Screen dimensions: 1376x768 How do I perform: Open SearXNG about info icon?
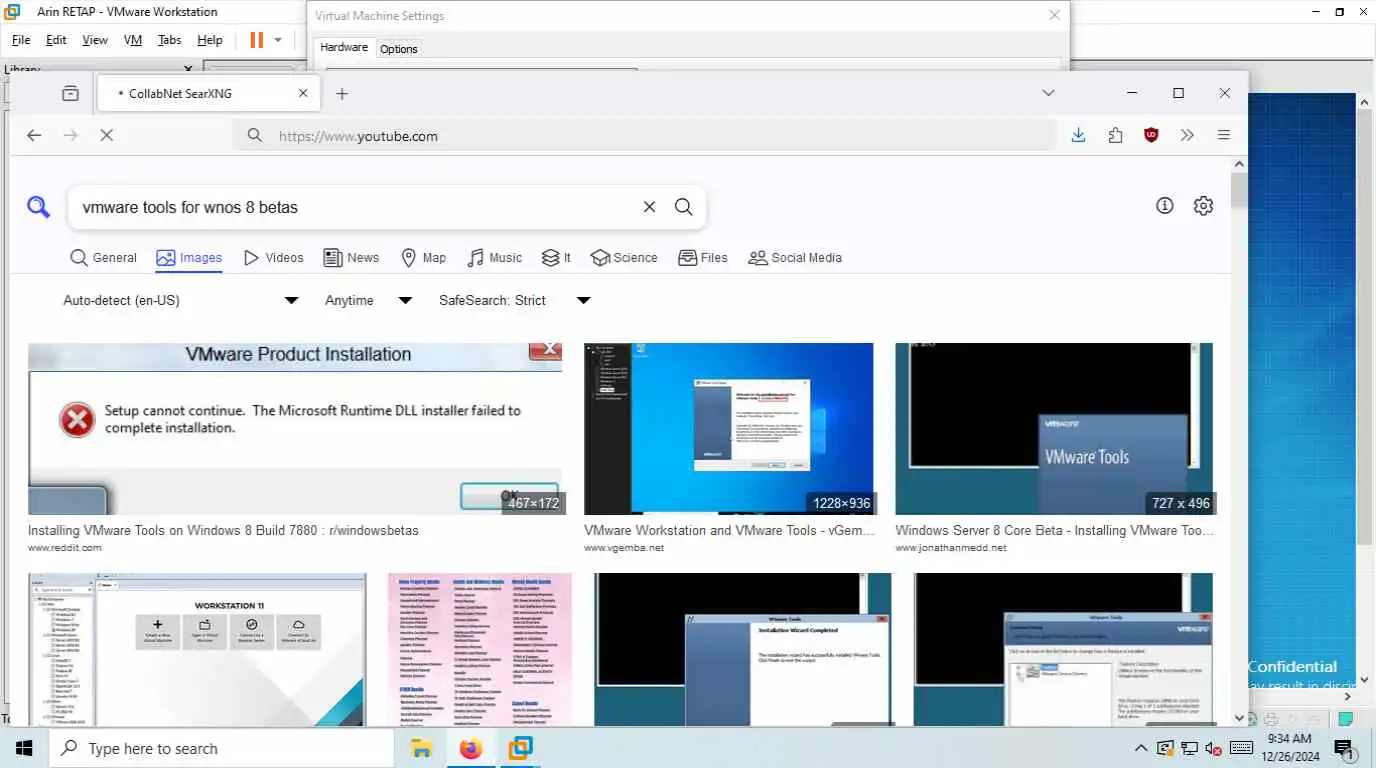1164,206
